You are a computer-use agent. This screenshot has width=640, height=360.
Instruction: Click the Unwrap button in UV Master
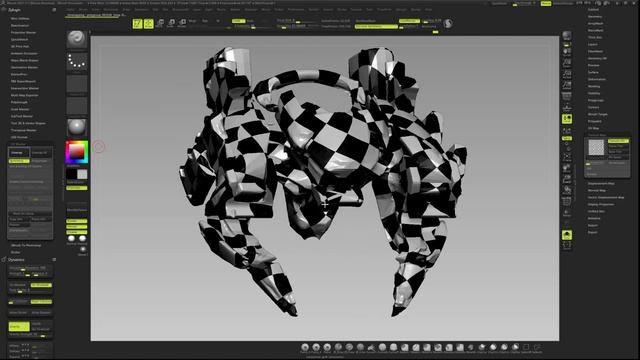click(x=19, y=153)
